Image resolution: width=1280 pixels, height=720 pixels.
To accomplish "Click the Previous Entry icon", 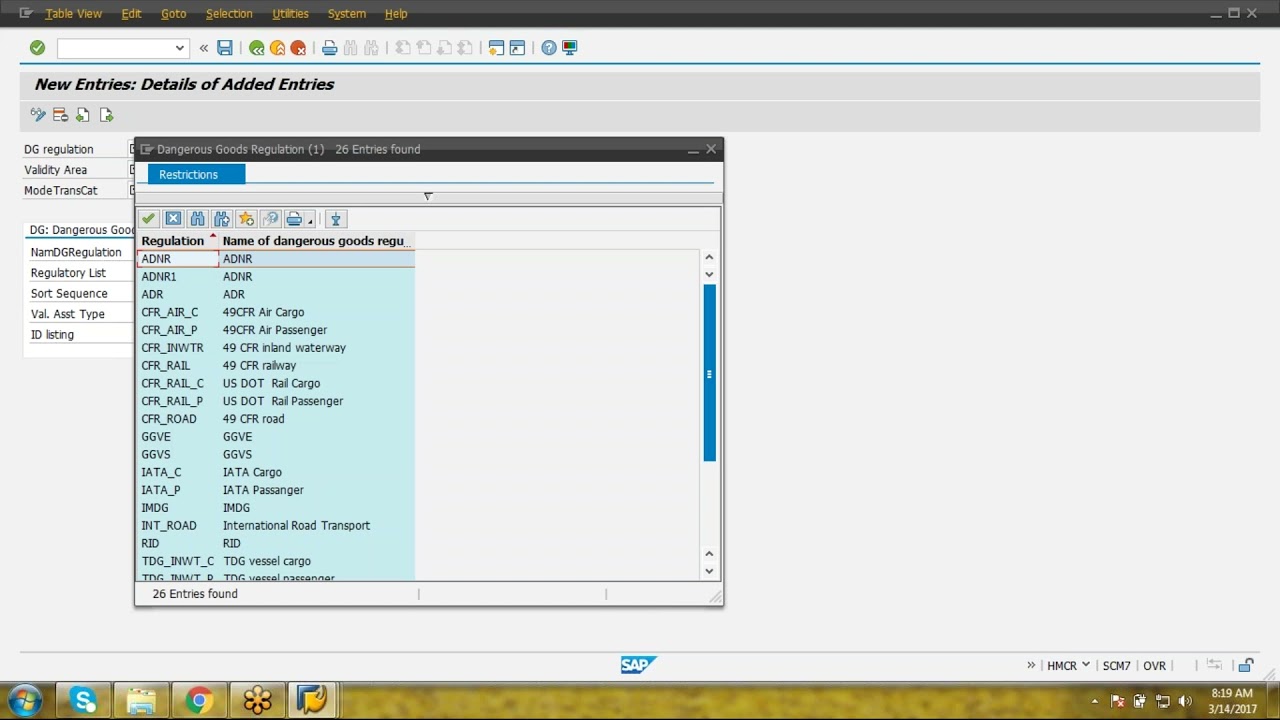I will (83, 115).
